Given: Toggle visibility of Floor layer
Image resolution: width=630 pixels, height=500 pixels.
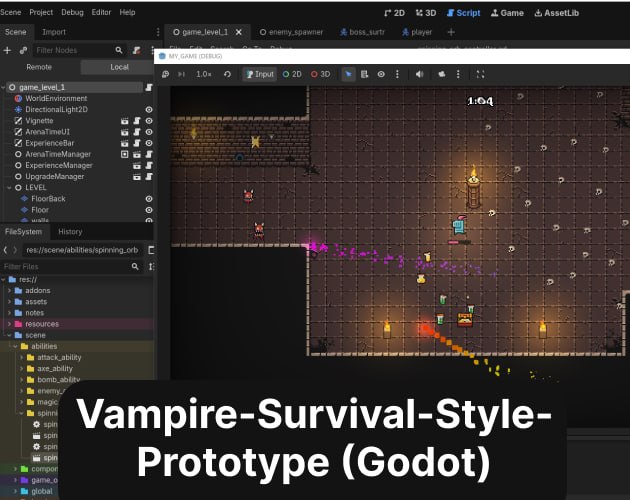Looking at the screenshot, I should point(149,210).
